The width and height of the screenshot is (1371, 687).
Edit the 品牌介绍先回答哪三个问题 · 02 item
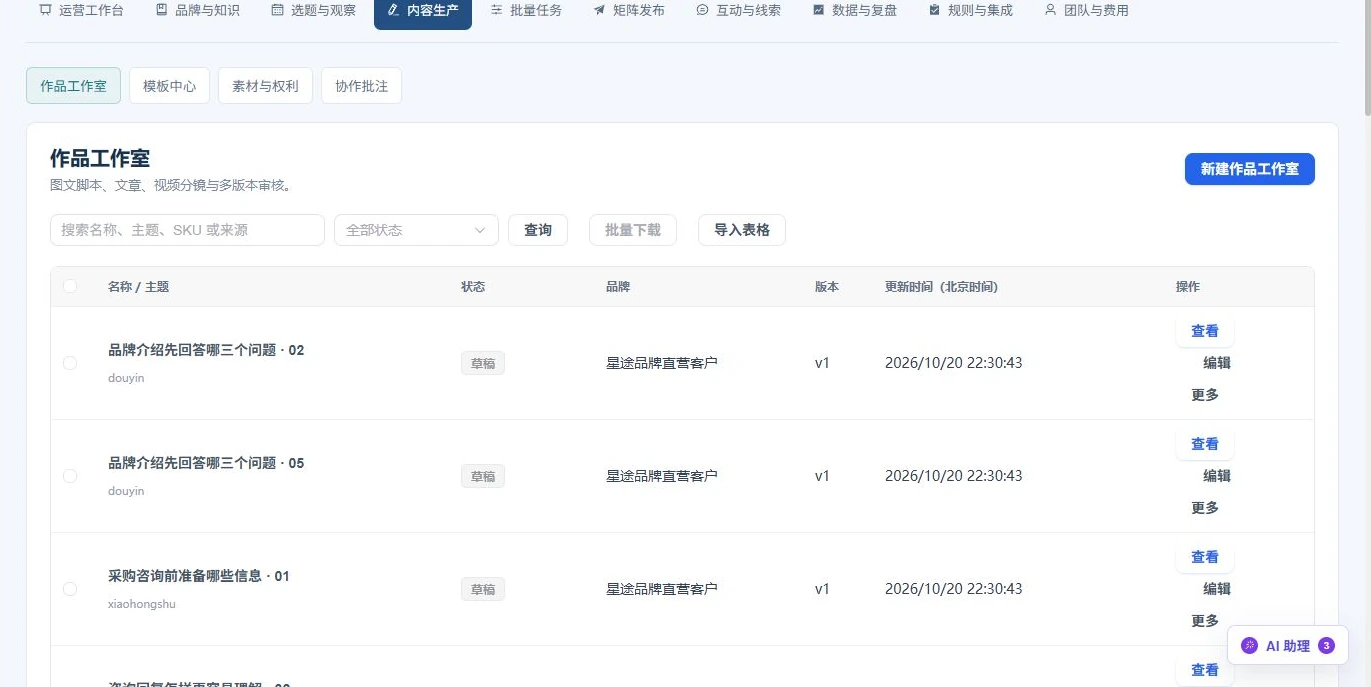tap(1217, 363)
